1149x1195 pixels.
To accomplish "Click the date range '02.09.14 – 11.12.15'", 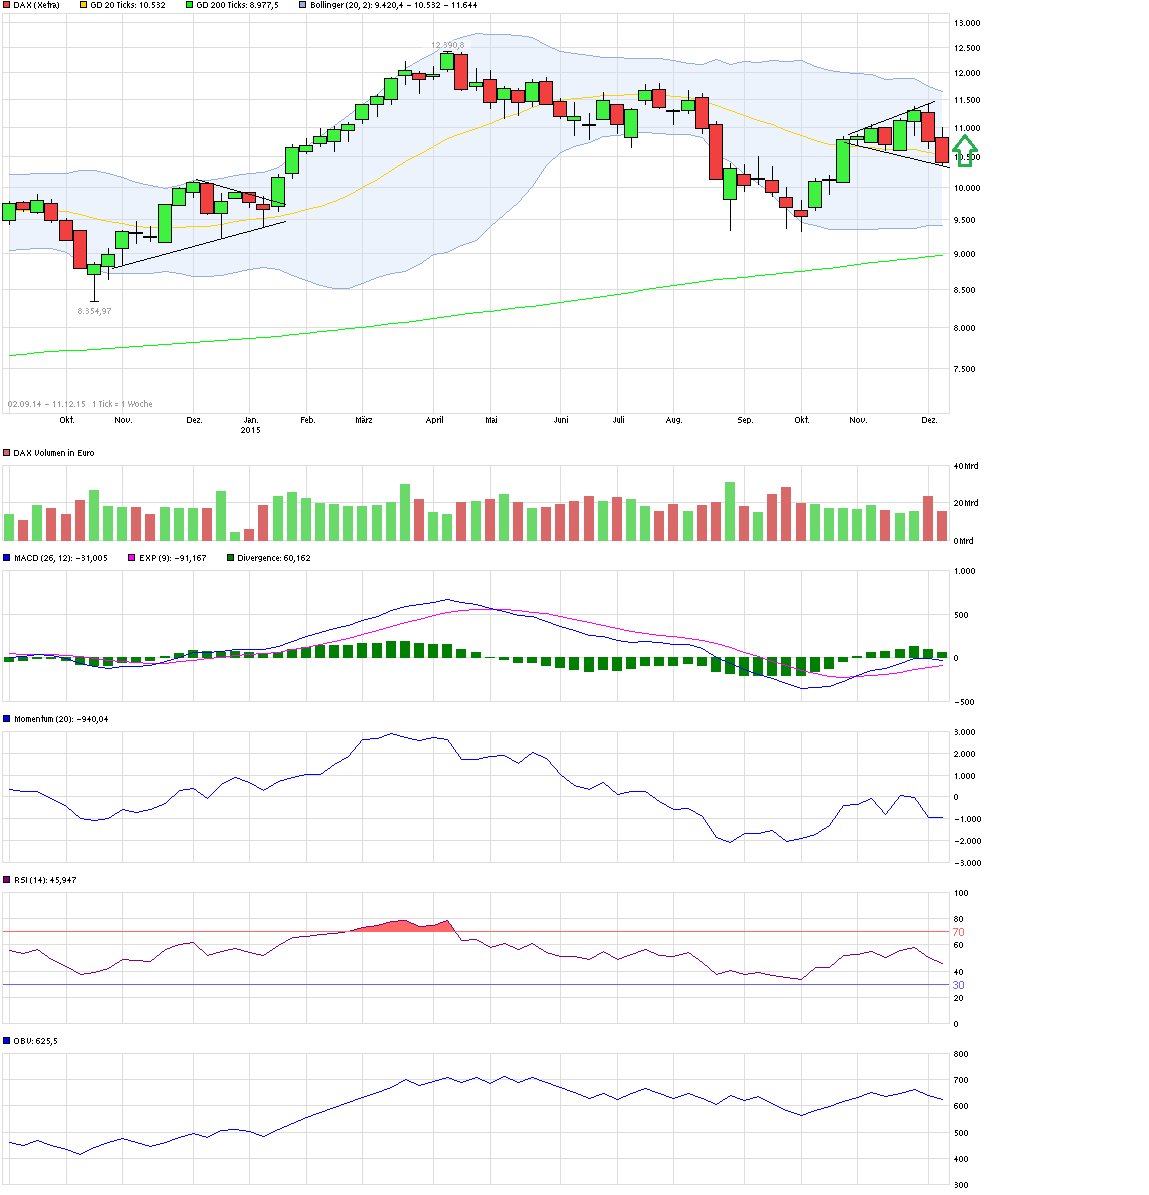I will (x=46, y=404).
